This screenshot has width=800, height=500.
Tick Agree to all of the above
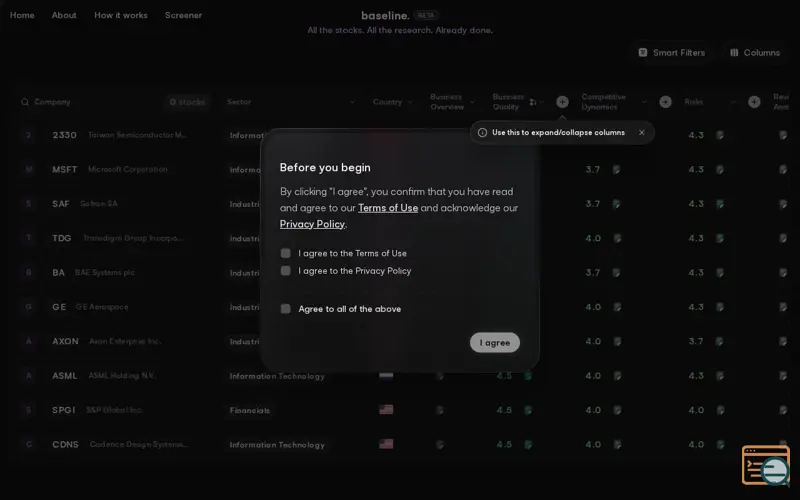click(286, 309)
